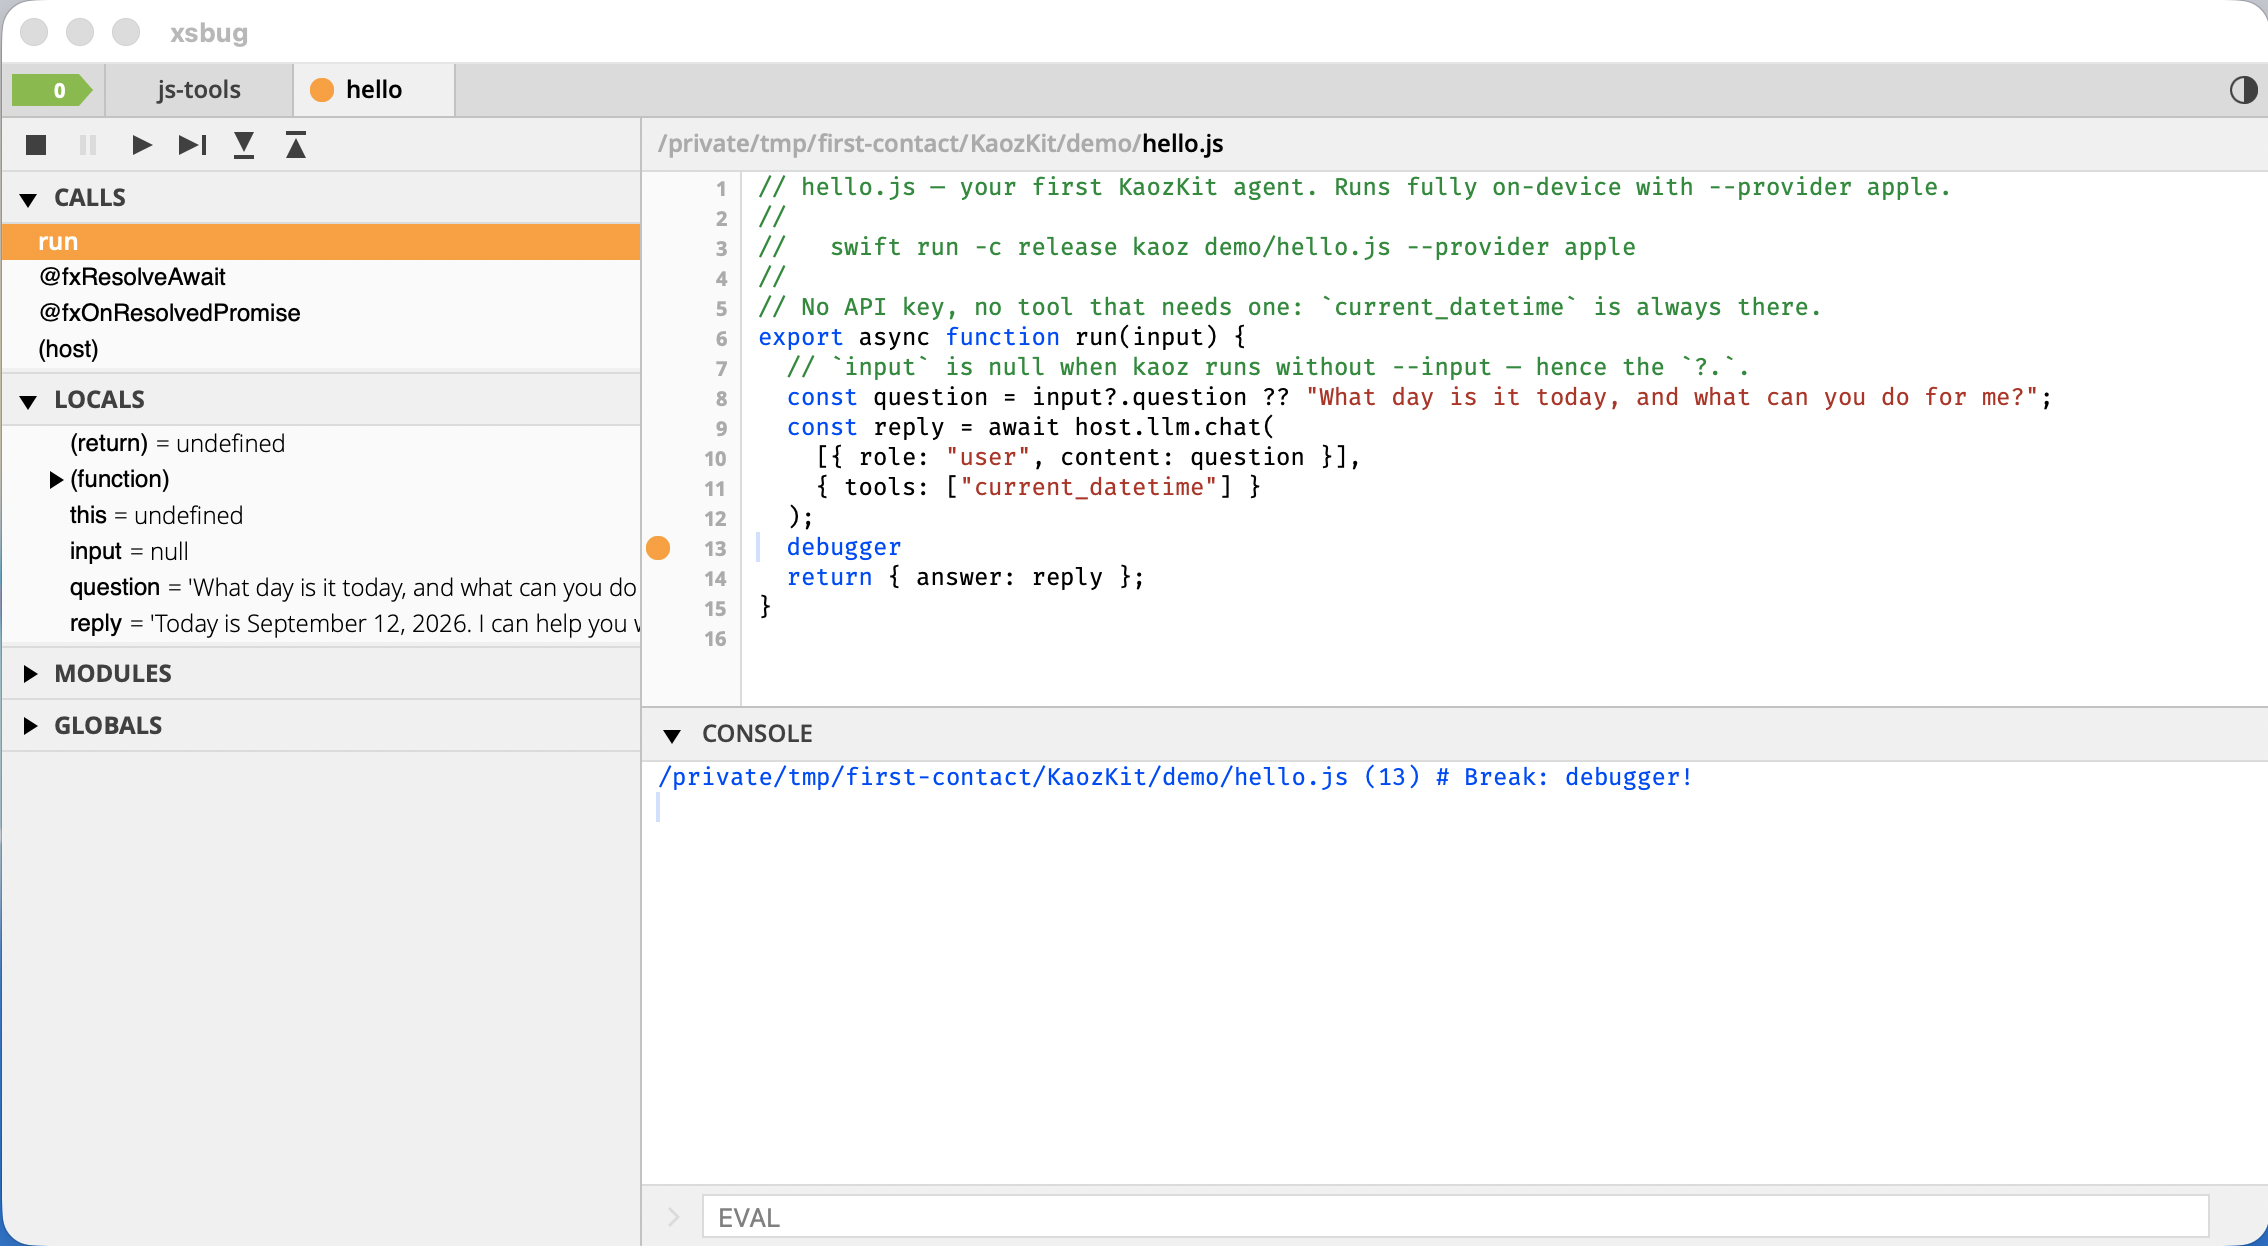Click the hello.js file path header
The image size is (2268, 1246).
point(940,144)
